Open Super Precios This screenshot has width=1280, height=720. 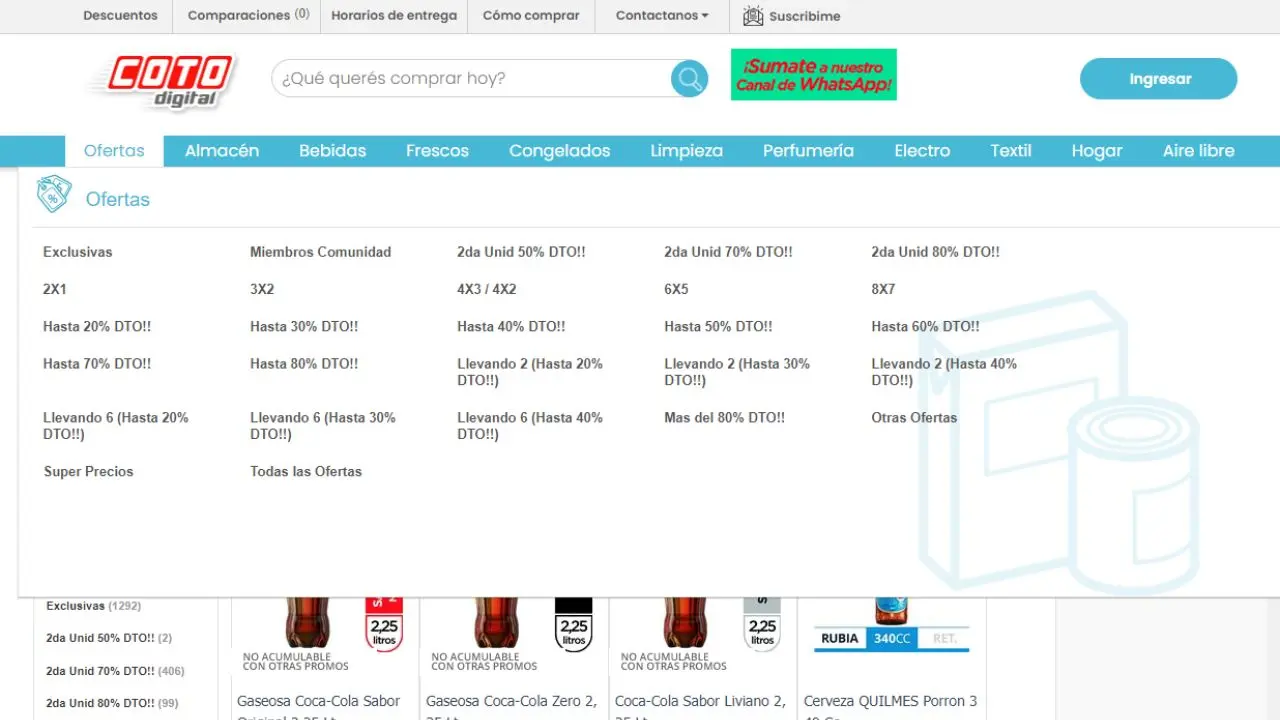pyautogui.click(x=88, y=472)
